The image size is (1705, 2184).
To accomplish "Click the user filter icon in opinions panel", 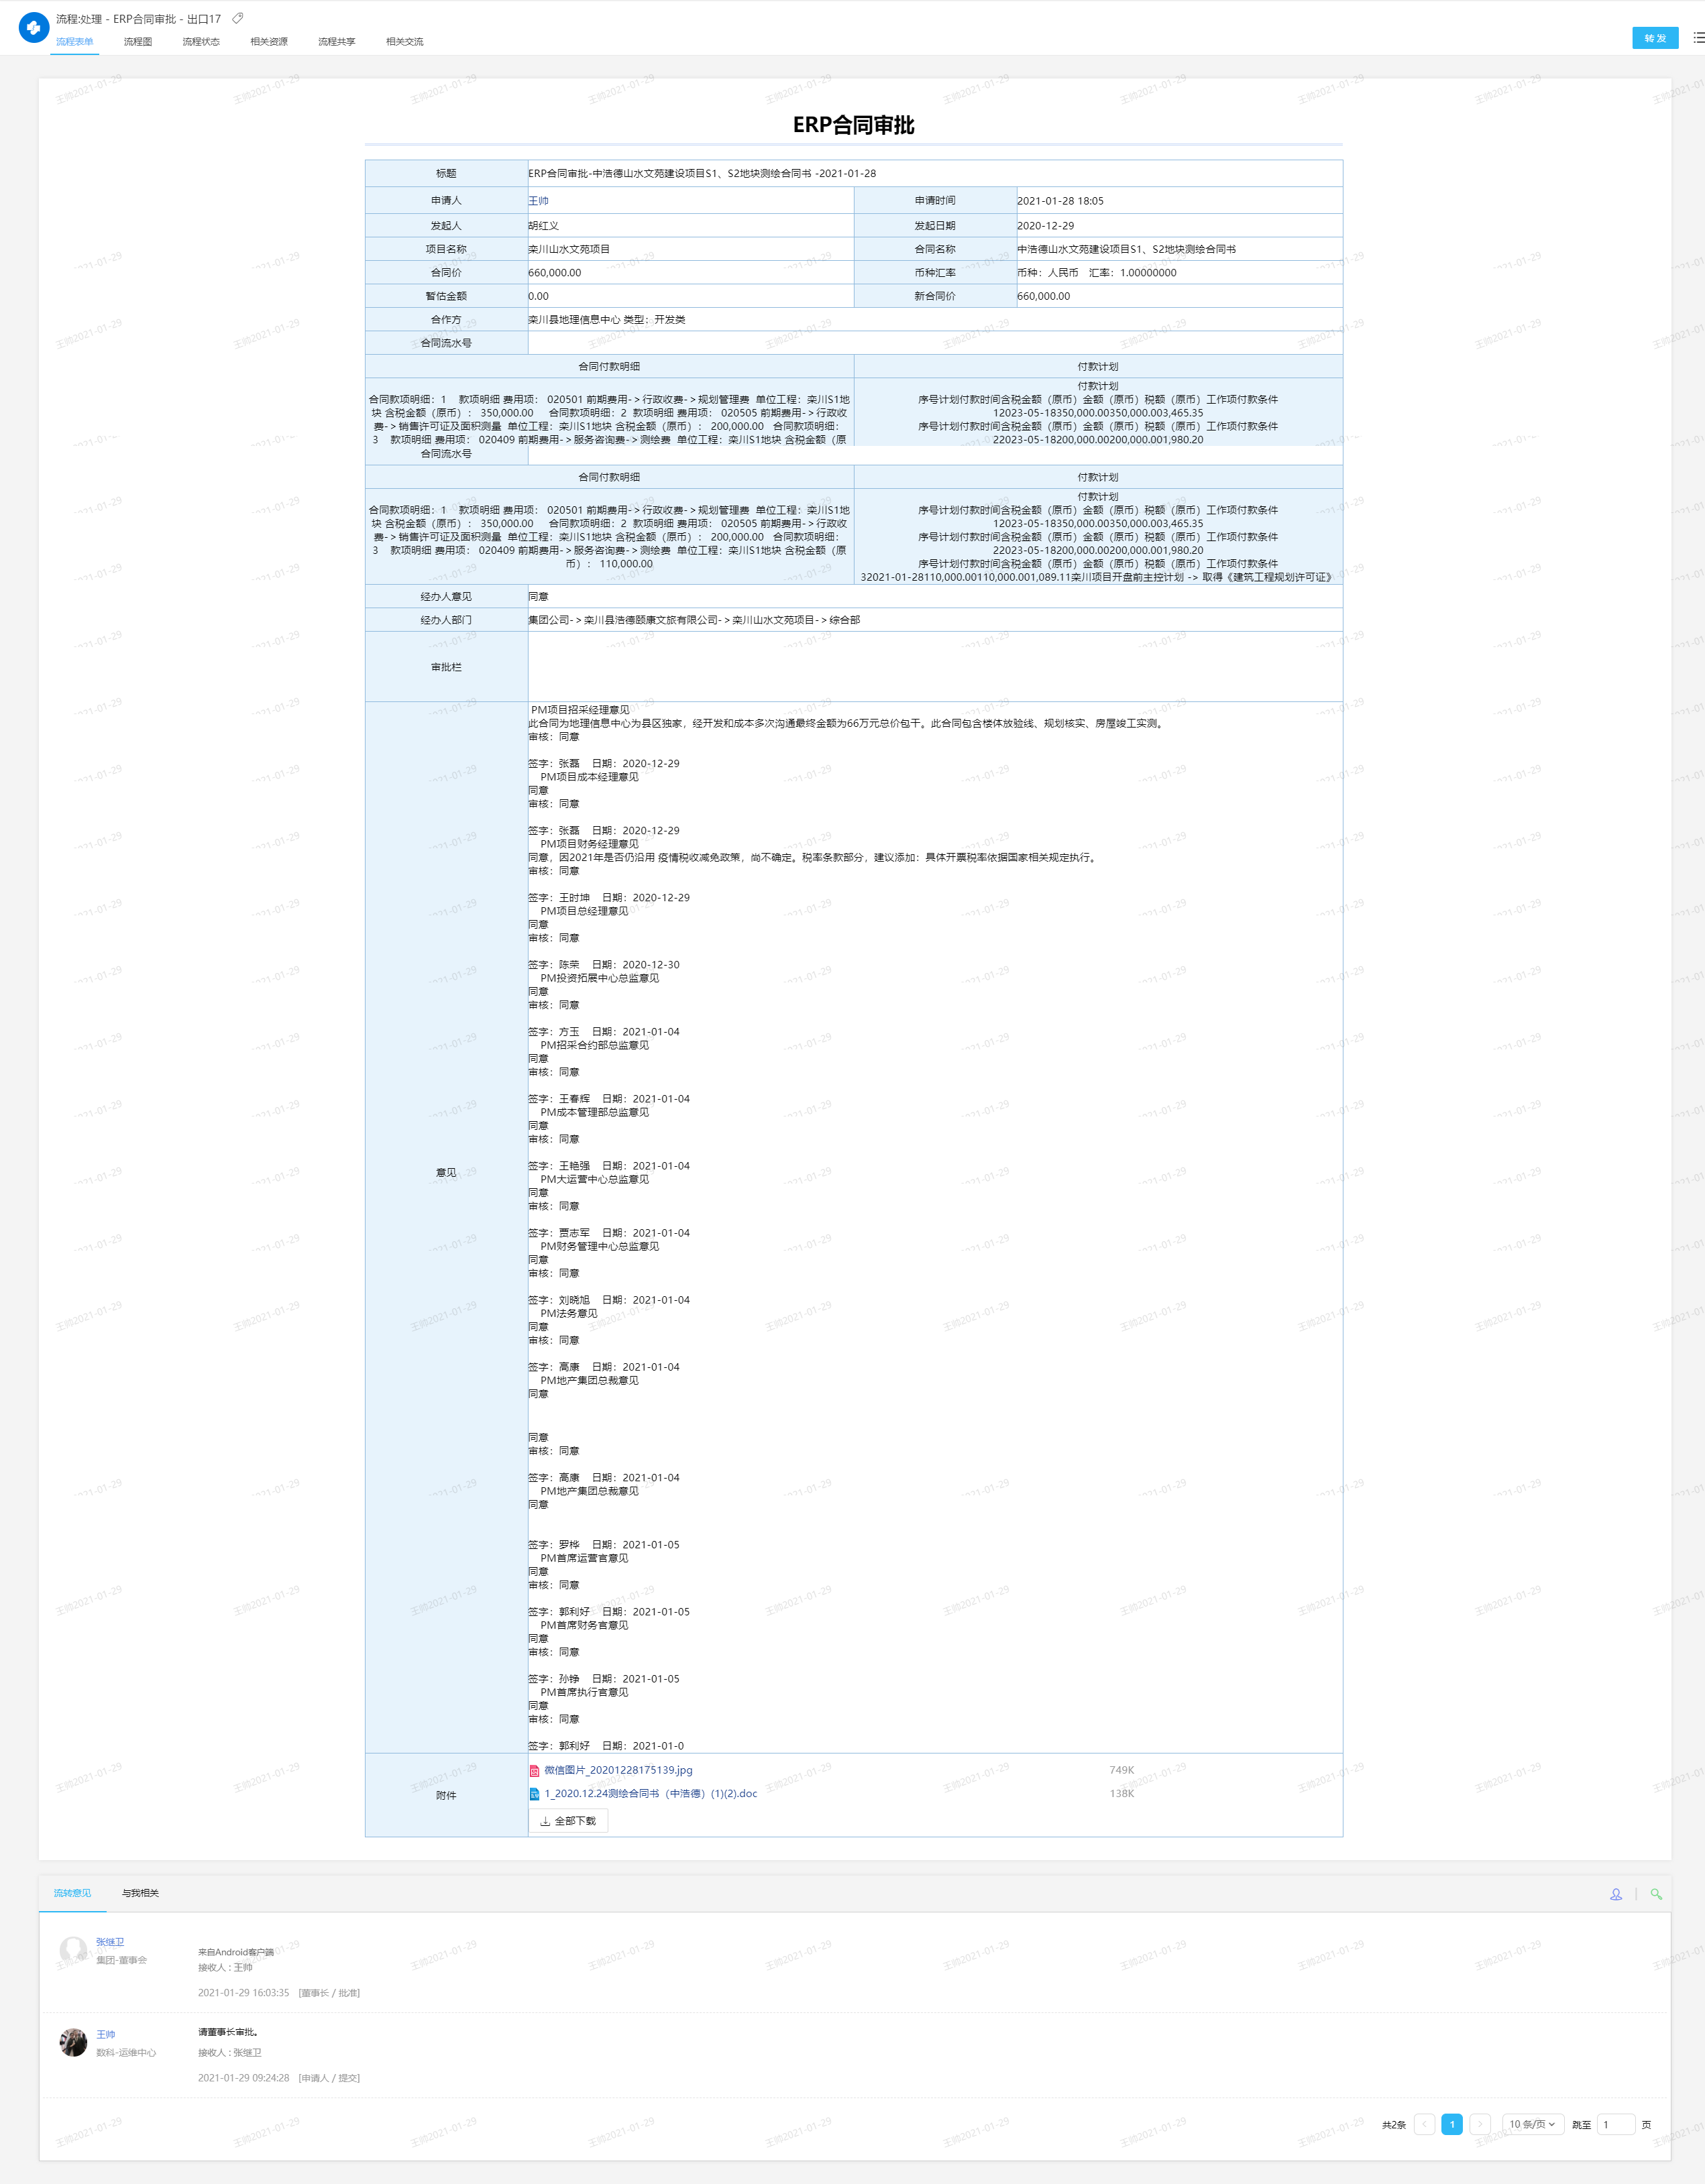I will [x=1615, y=1894].
